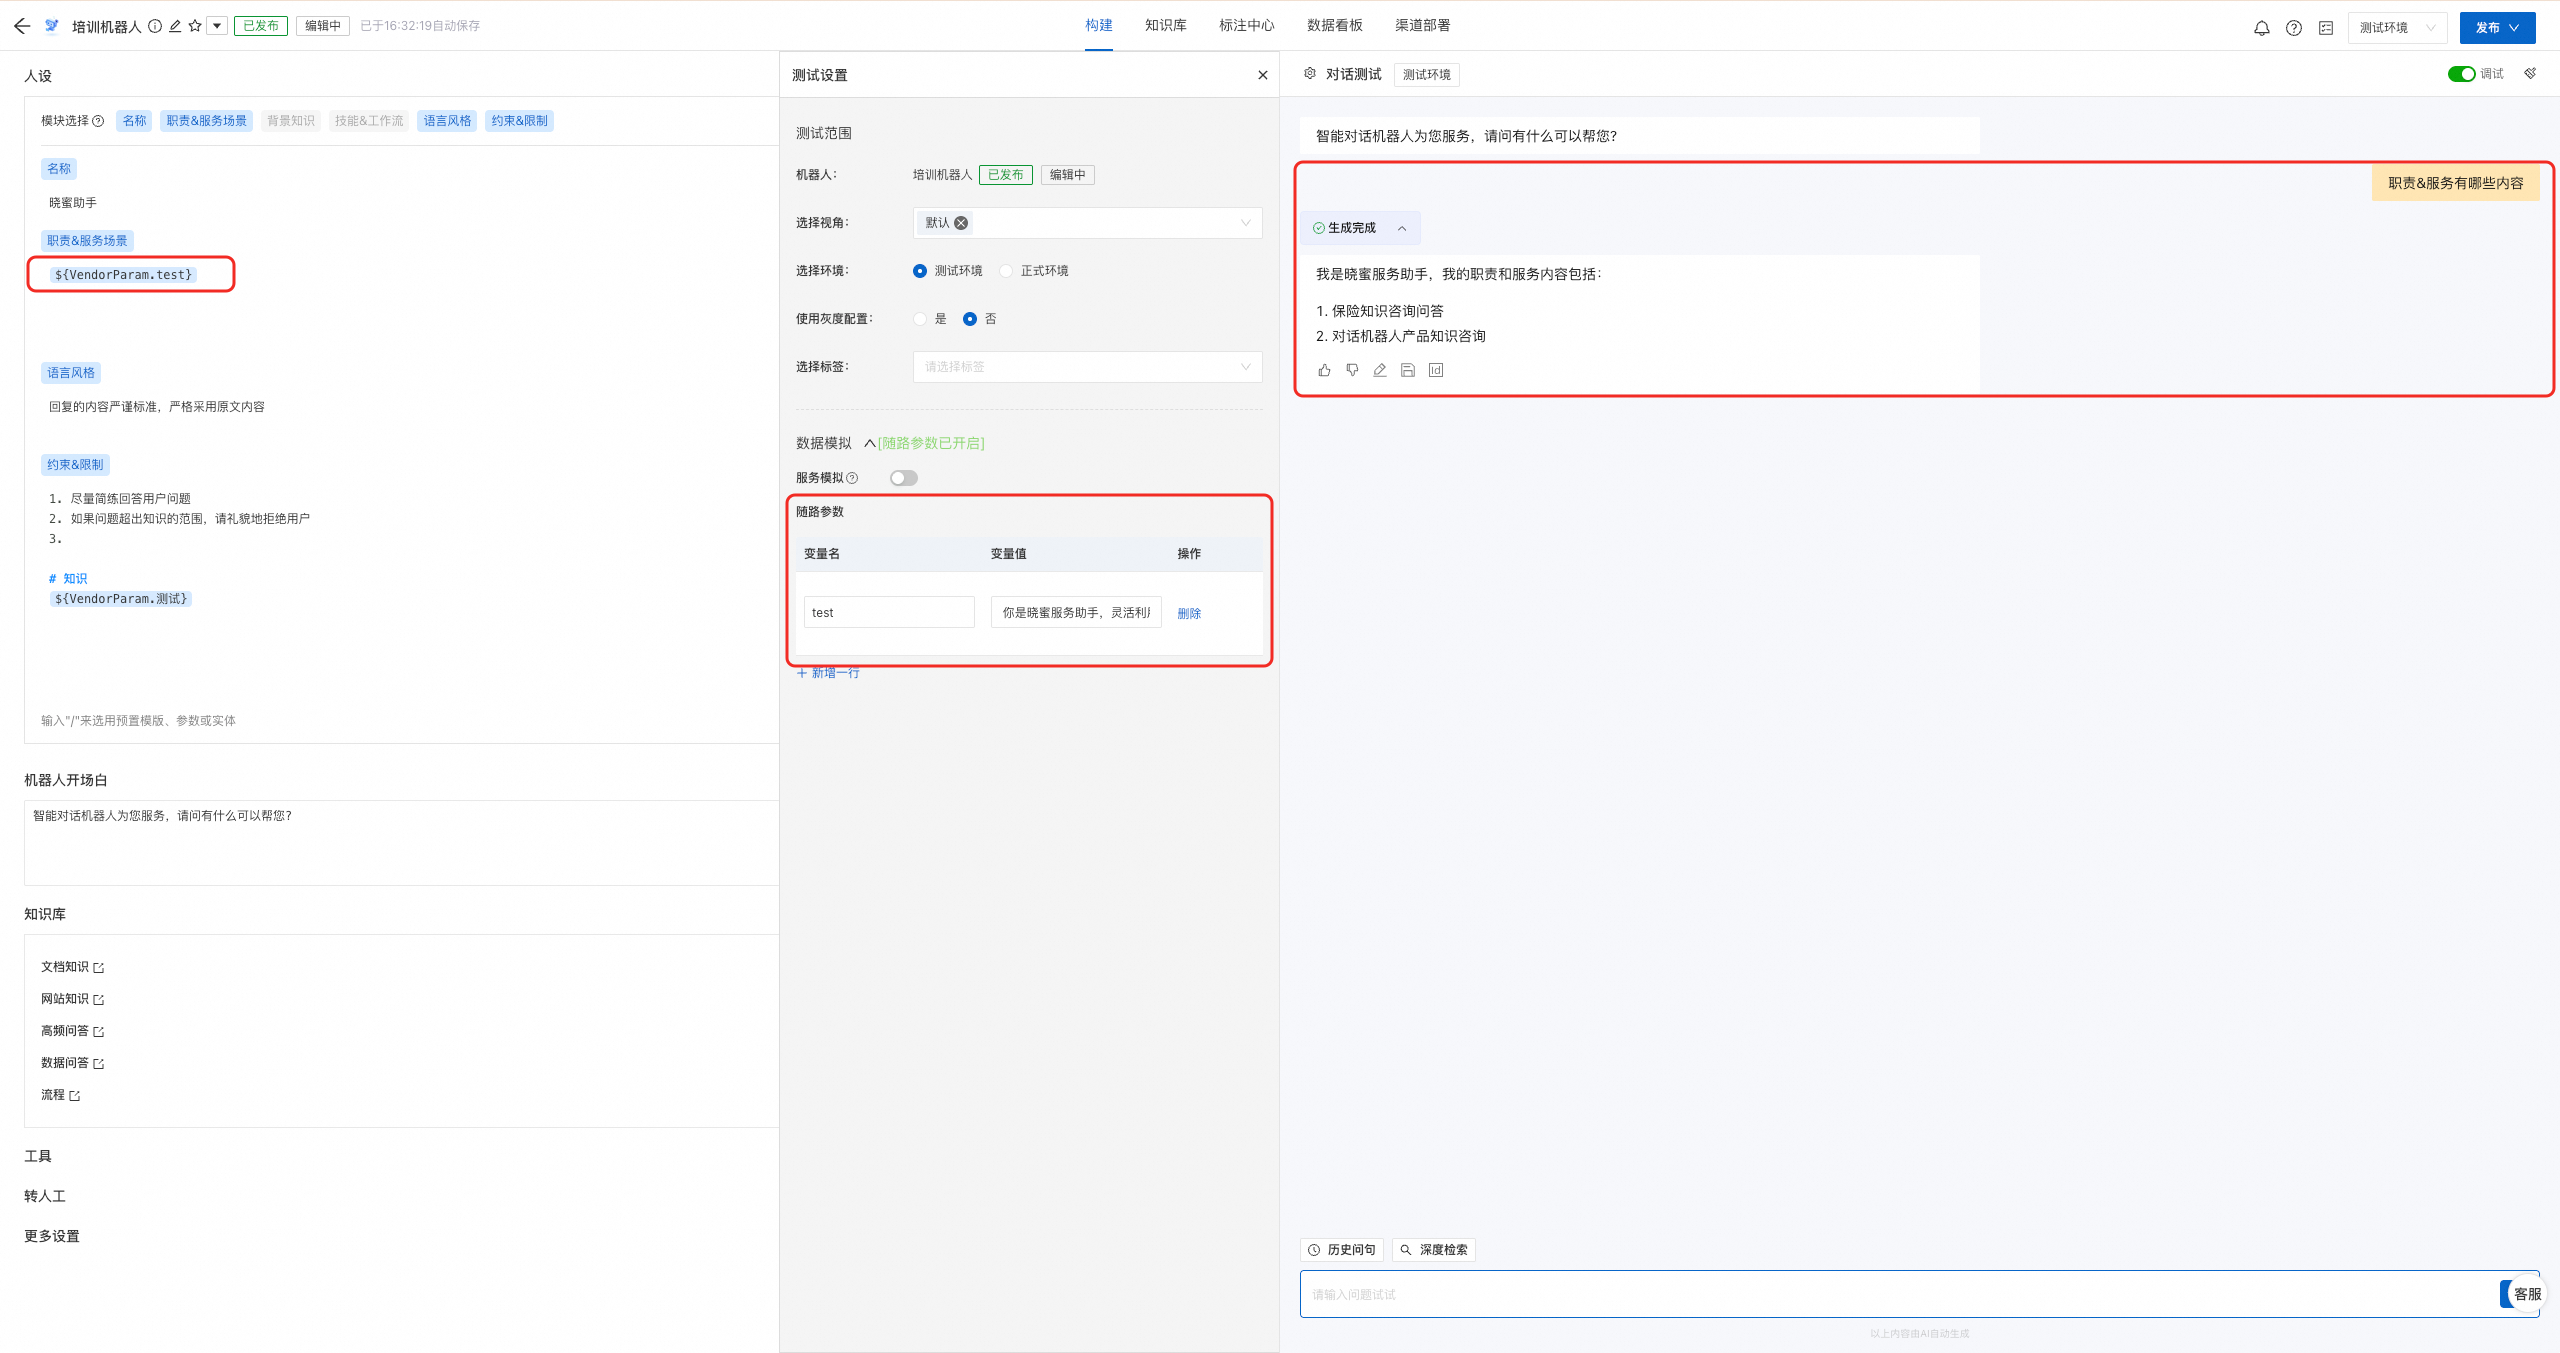Close the 测试设置 panel

(x=1263, y=75)
